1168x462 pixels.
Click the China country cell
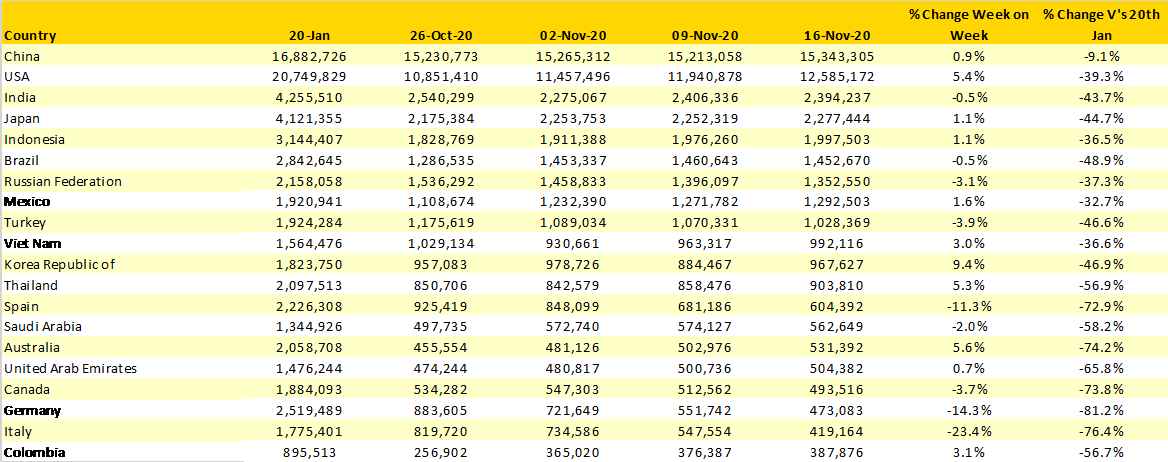22,57
